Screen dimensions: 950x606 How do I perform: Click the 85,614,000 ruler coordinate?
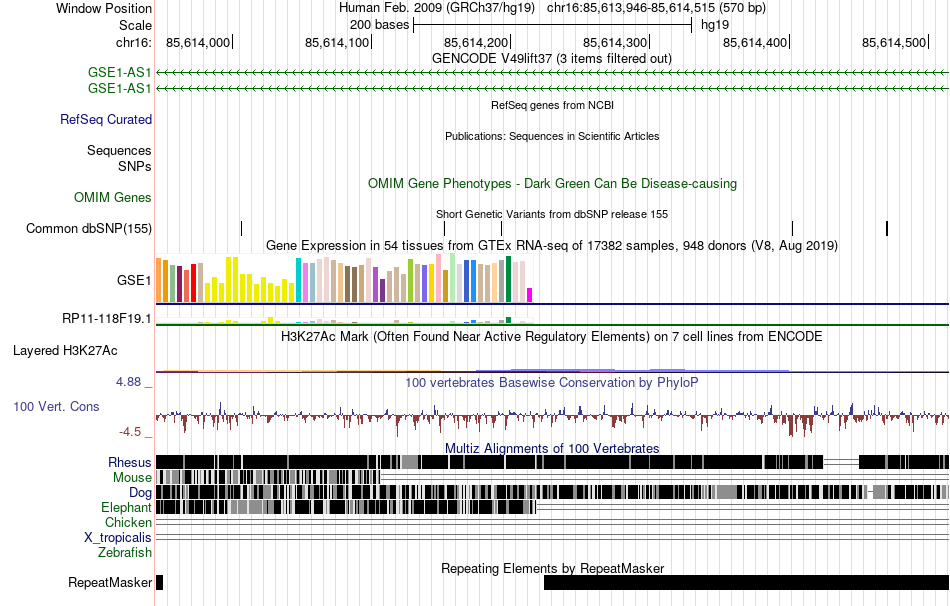coord(198,42)
